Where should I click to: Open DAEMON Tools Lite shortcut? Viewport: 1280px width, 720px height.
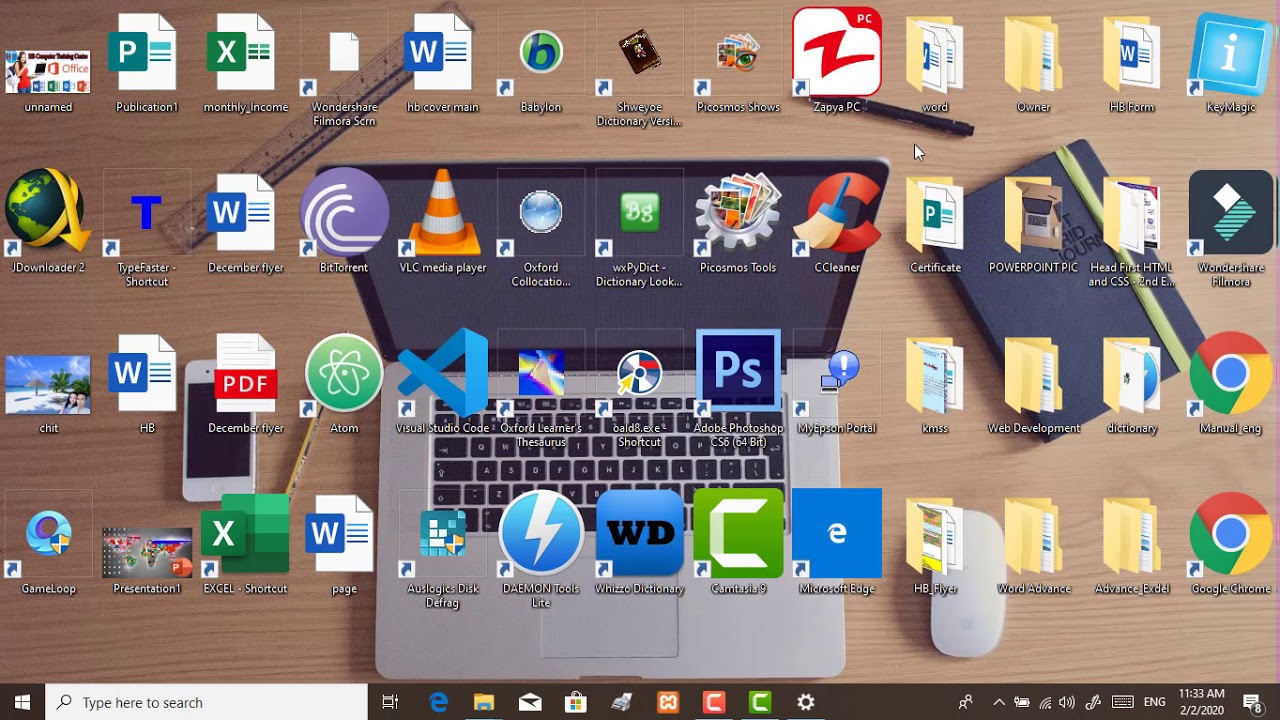point(540,534)
